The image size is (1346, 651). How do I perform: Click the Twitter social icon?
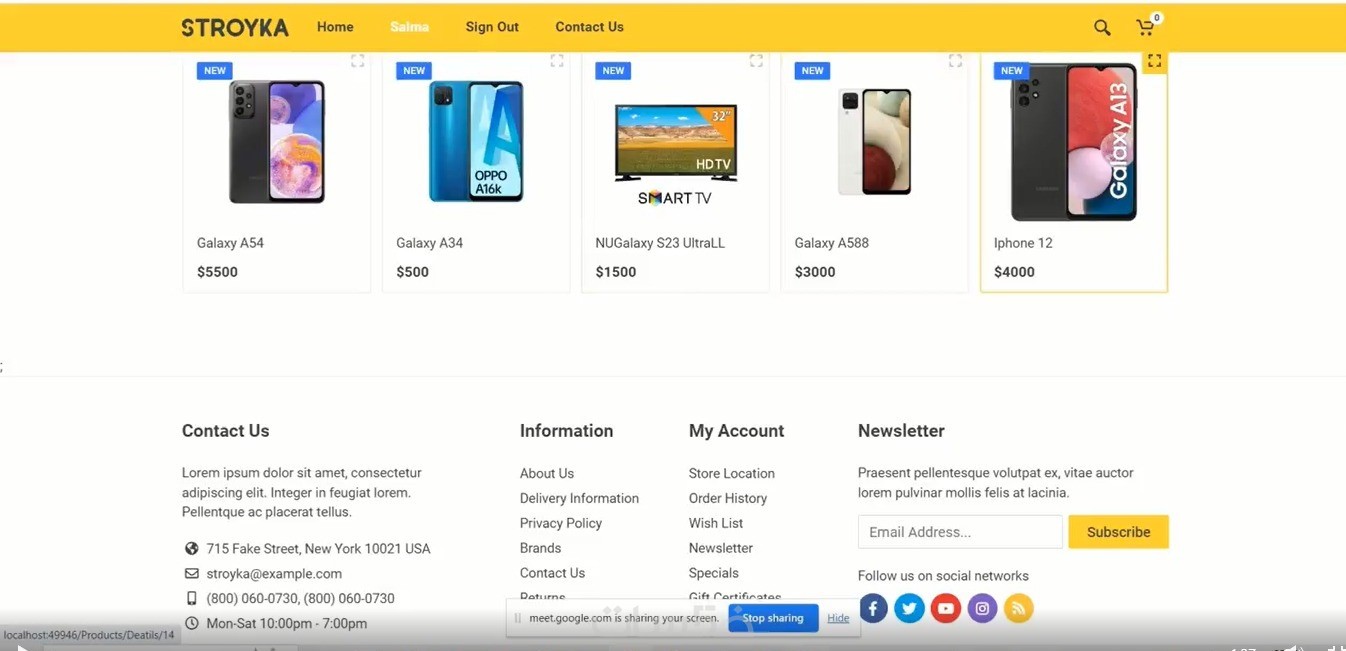[x=909, y=608]
